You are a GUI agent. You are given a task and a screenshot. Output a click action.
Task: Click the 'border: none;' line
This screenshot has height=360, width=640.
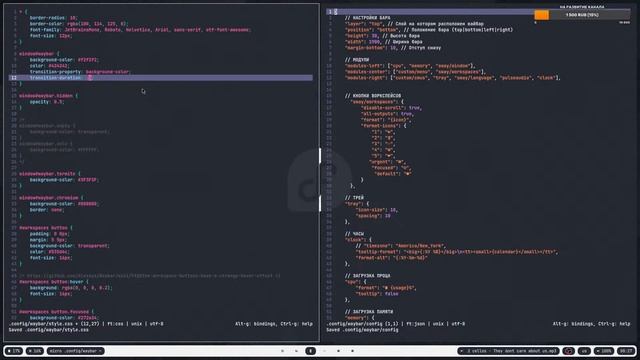47,210
